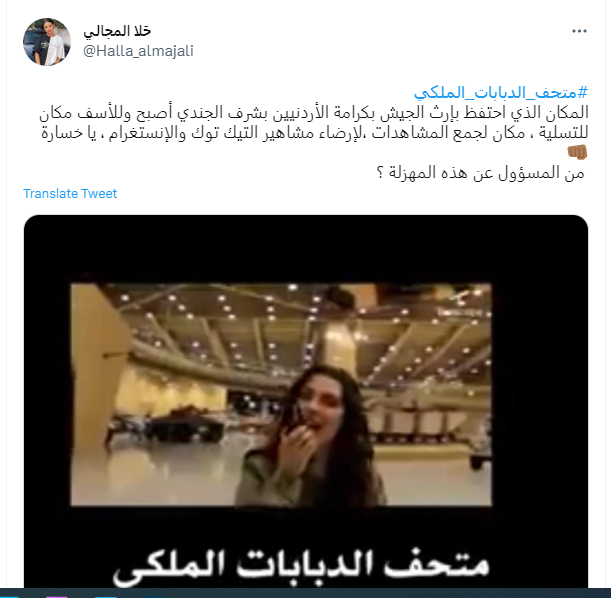Click the tweet's first line starting المكان الذي
The width and height of the screenshot is (611, 598).
tap(314, 113)
